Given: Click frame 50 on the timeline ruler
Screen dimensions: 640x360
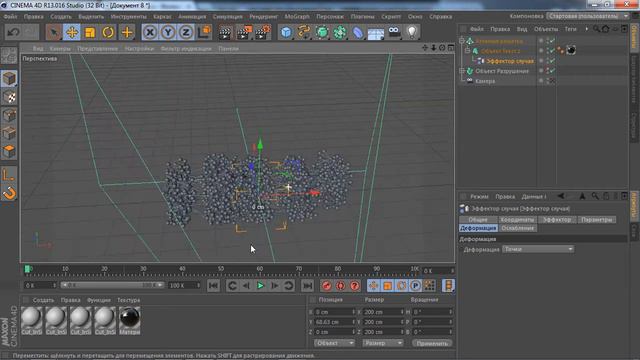Looking at the screenshot, I should [x=221, y=269].
